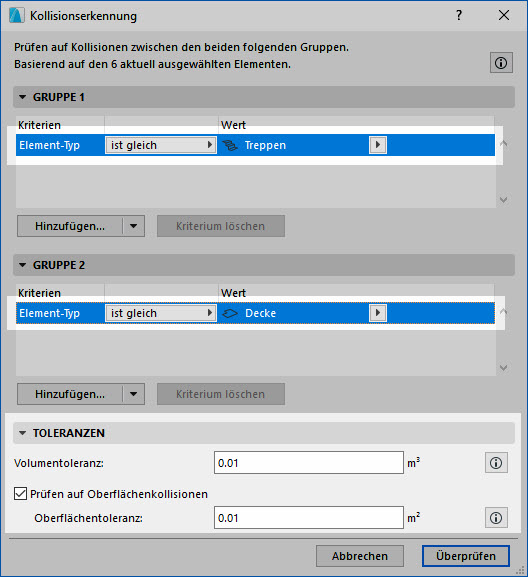Click the Oberflächentoleranz input field

[309, 518]
